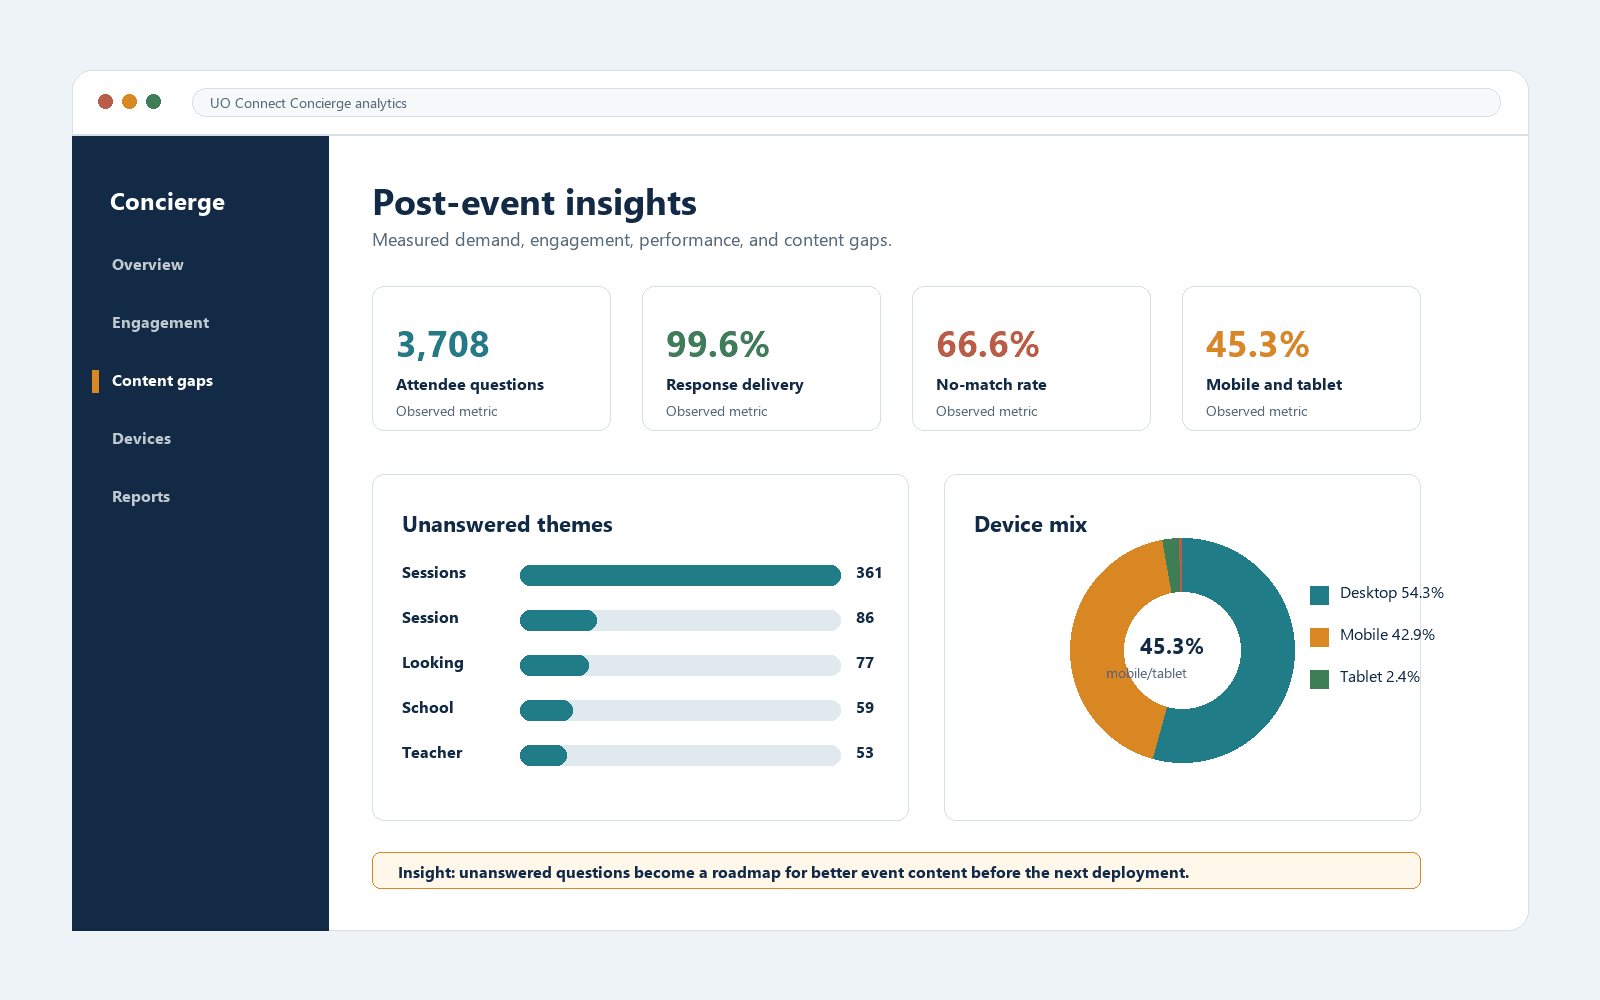Click the Tablet 2.4% legend label

(x=1380, y=677)
